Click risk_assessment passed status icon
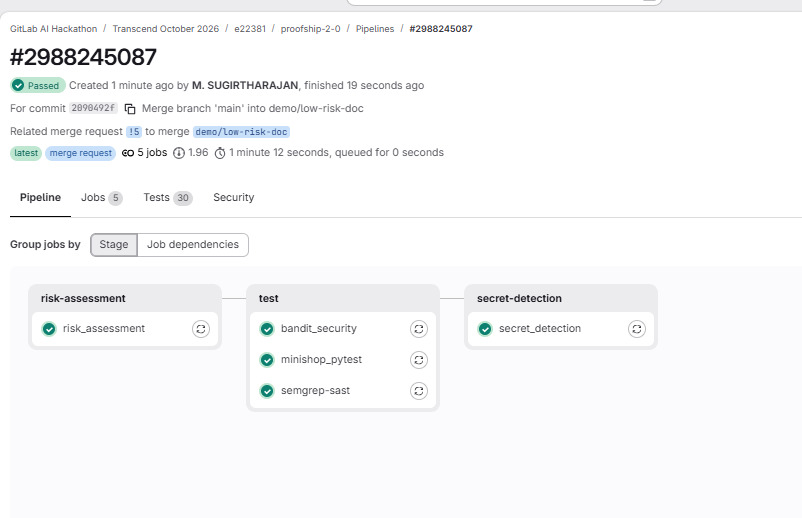Viewport: 802px width, 518px height. pyautogui.click(x=49, y=329)
